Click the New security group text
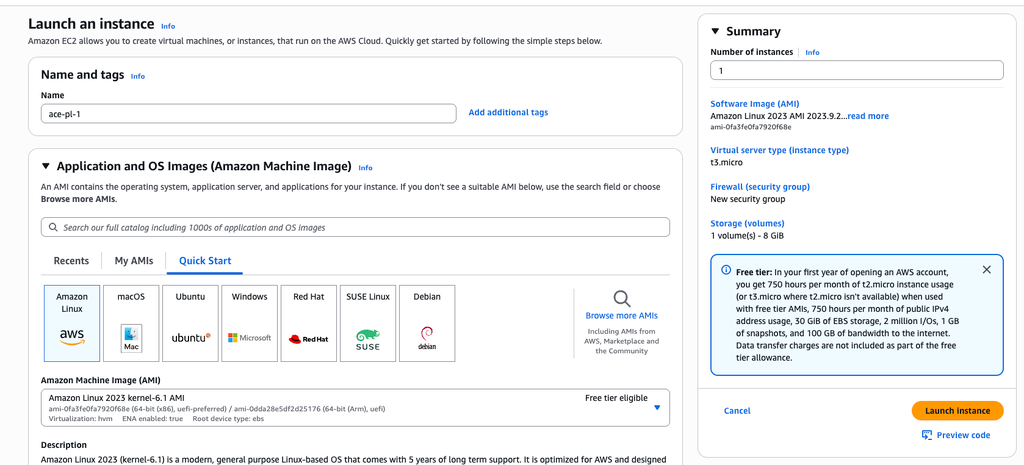 (748, 199)
